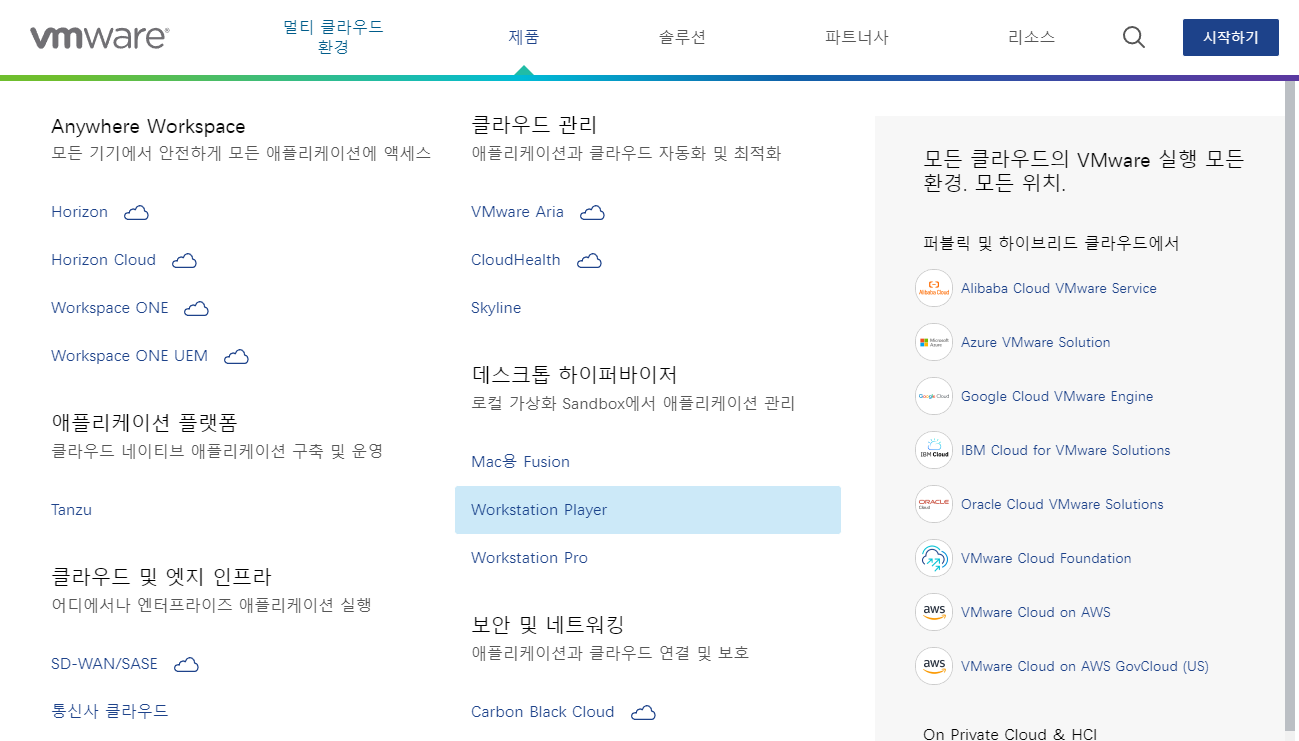
Task: Click the Microsoft Azure logo icon
Action: tap(934, 342)
